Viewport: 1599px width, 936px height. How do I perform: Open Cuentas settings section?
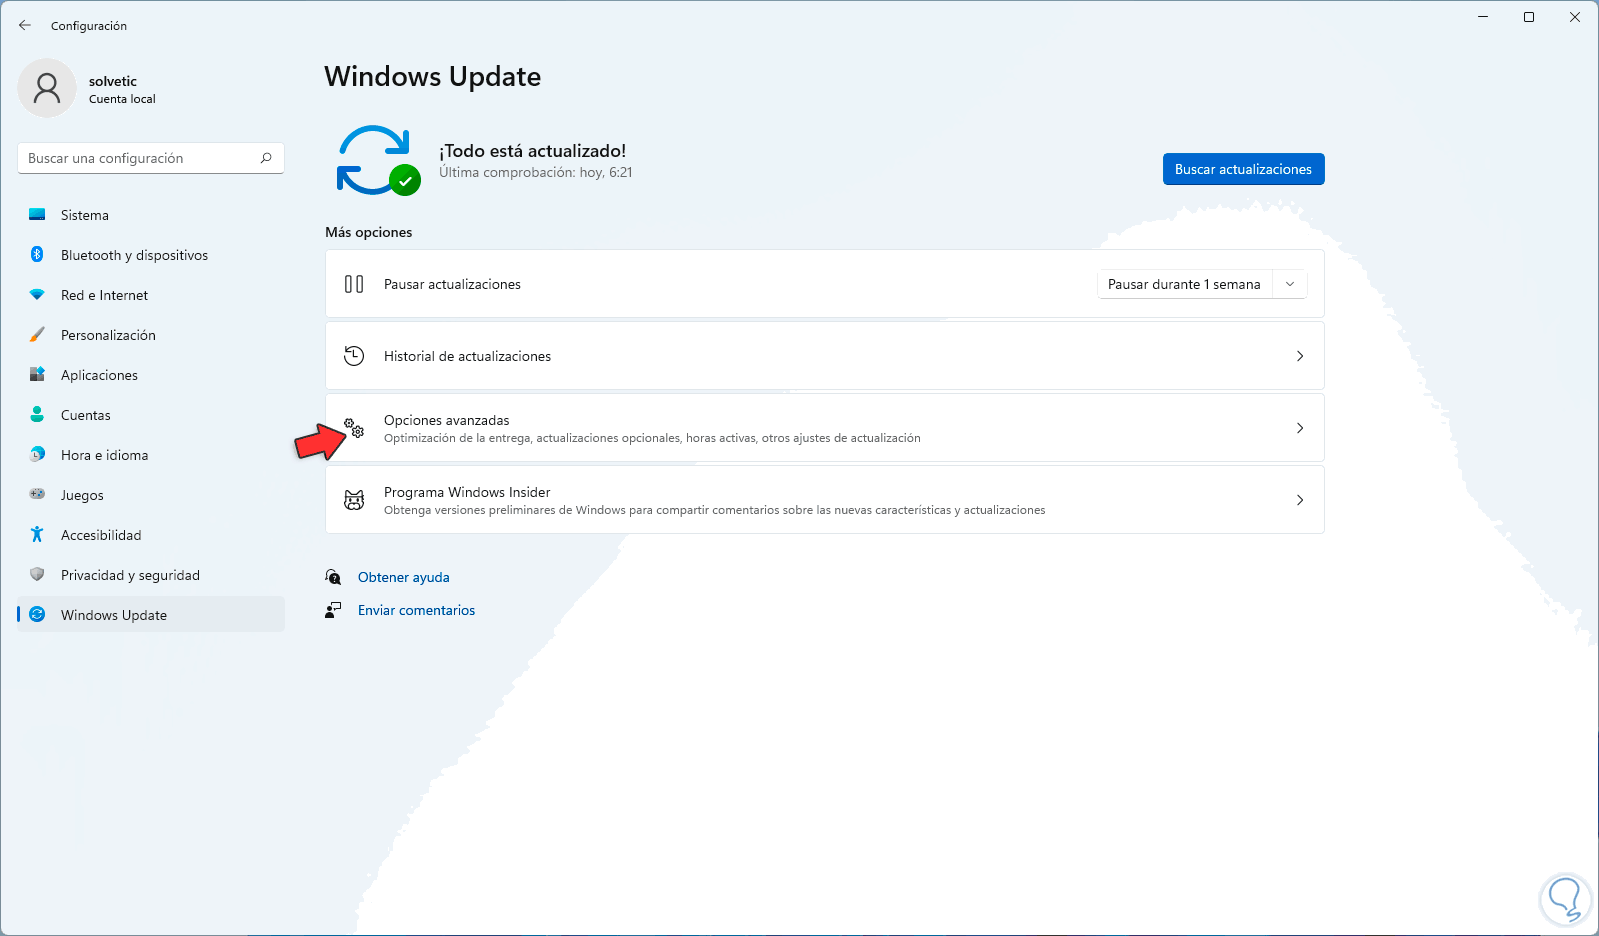pyautogui.click(x=151, y=415)
